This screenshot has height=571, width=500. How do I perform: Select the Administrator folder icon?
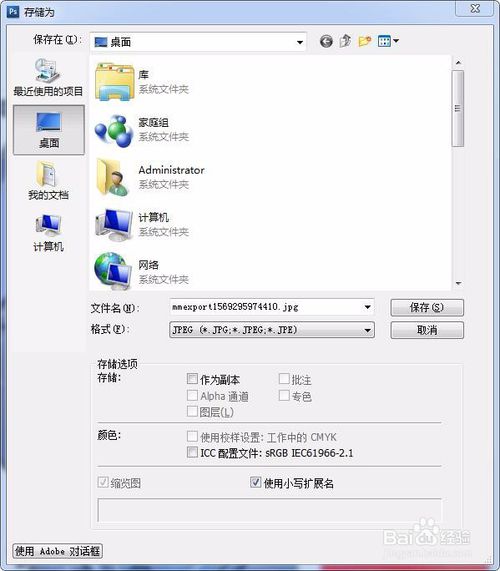pos(113,177)
